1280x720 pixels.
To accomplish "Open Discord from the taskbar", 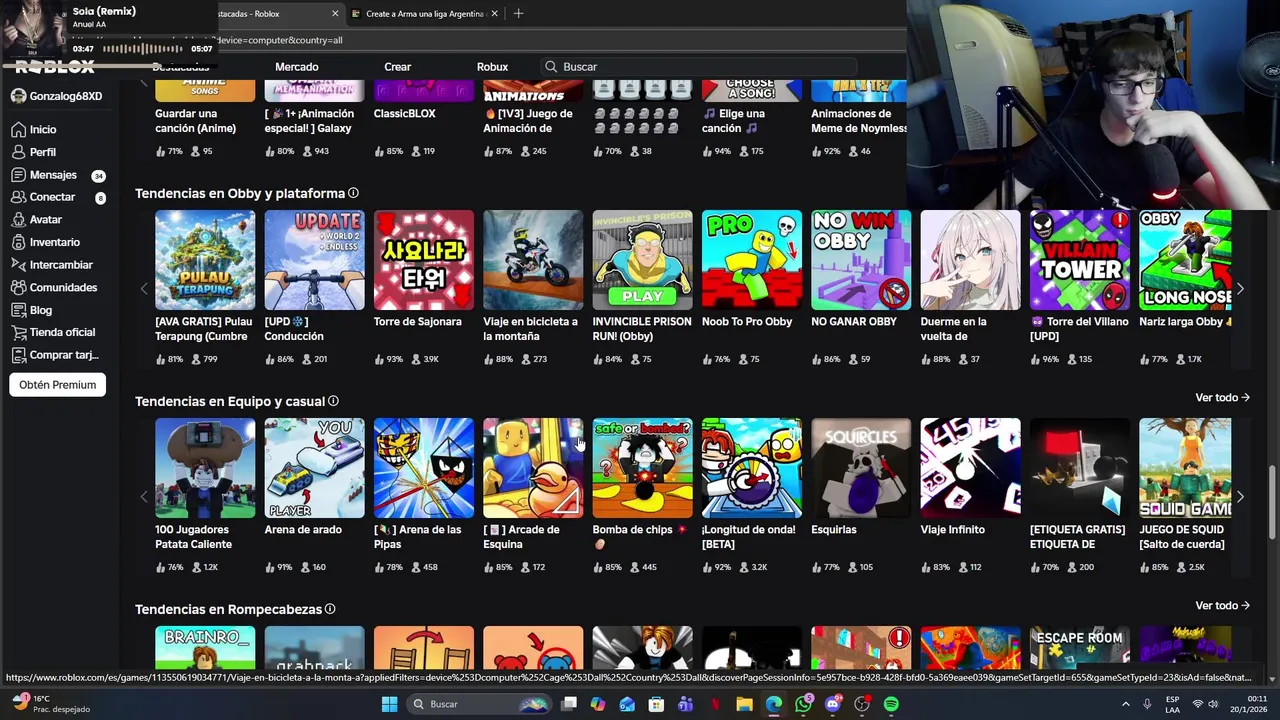I will (833, 704).
